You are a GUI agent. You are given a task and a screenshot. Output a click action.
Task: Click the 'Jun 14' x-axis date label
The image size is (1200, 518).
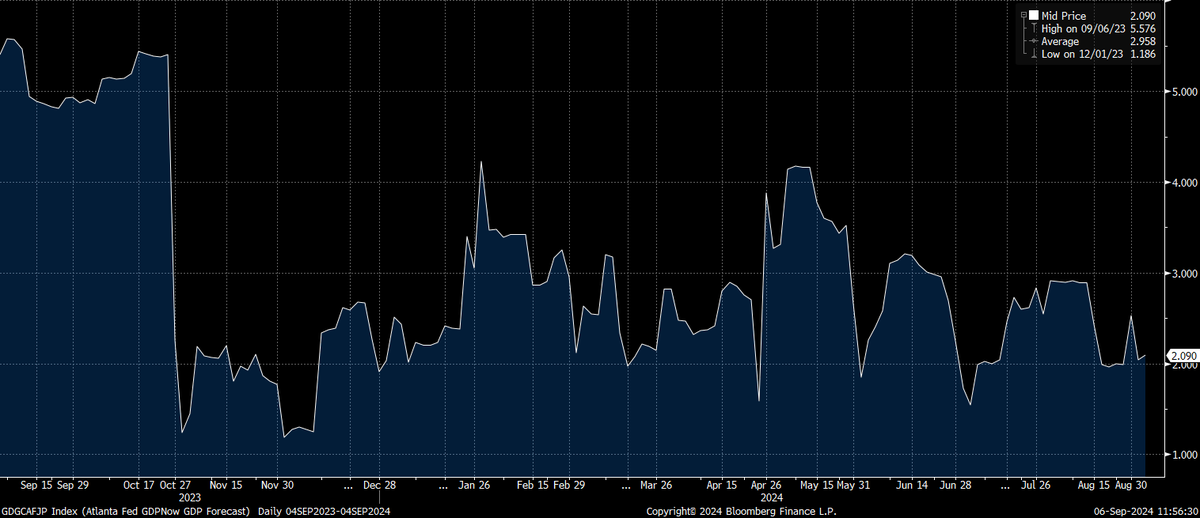913,484
